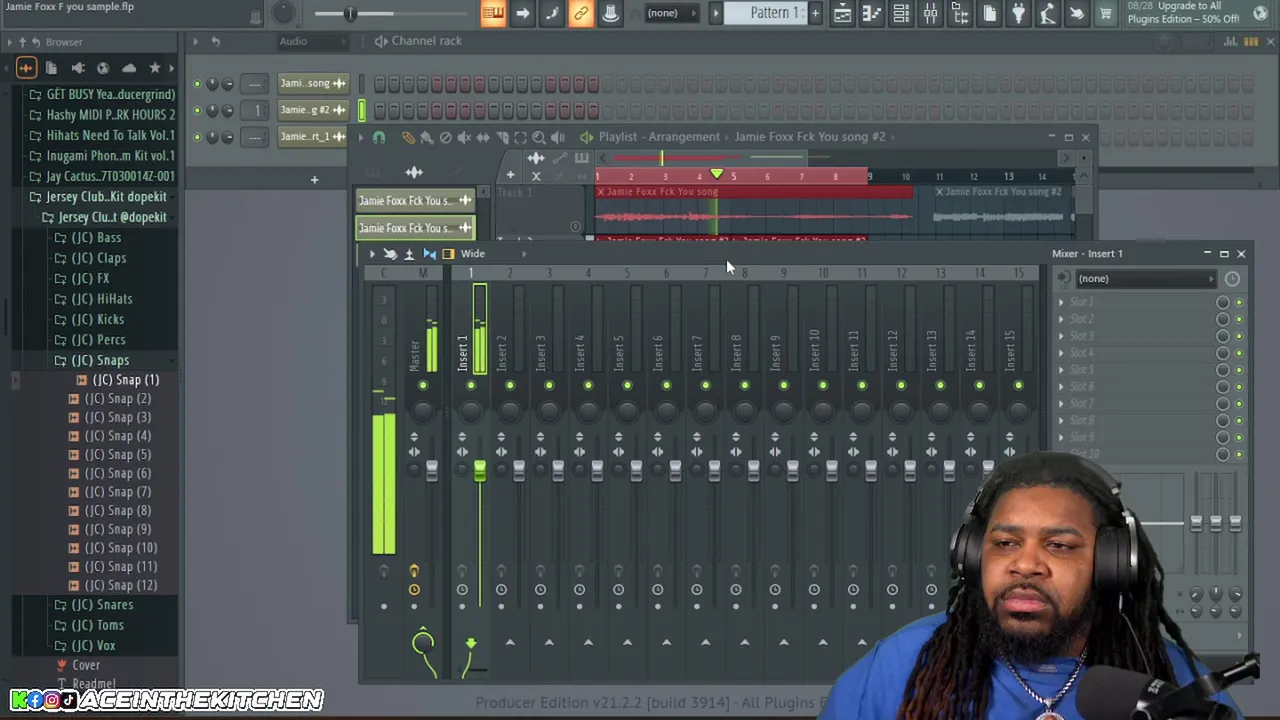Screen dimensions: 1280x720
Task: Open the shopping cart content library icon
Action: pos(1106,13)
